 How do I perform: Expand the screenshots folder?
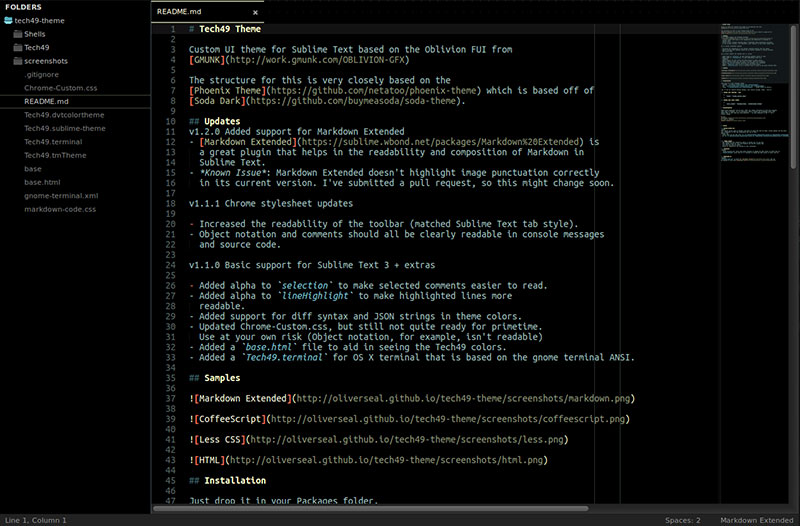pos(46,61)
